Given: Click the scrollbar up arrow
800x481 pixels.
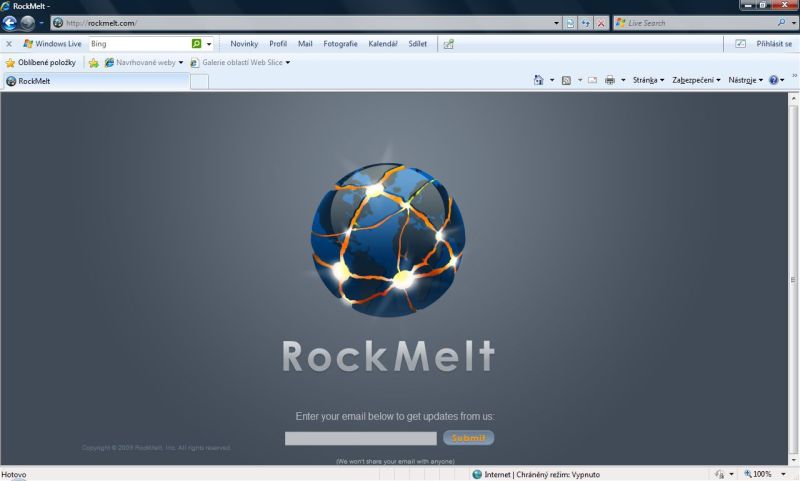Looking at the screenshot, I should (x=793, y=98).
